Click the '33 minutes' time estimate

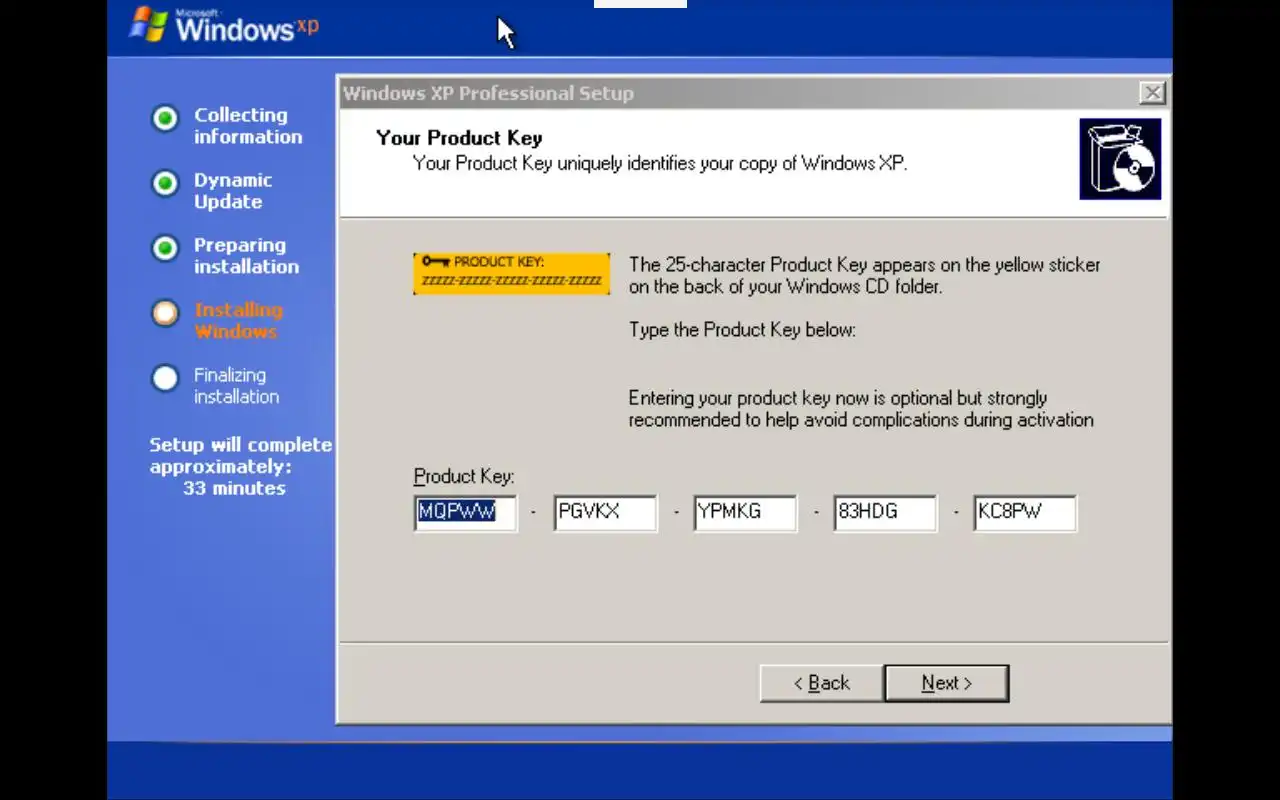pos(234,488)
